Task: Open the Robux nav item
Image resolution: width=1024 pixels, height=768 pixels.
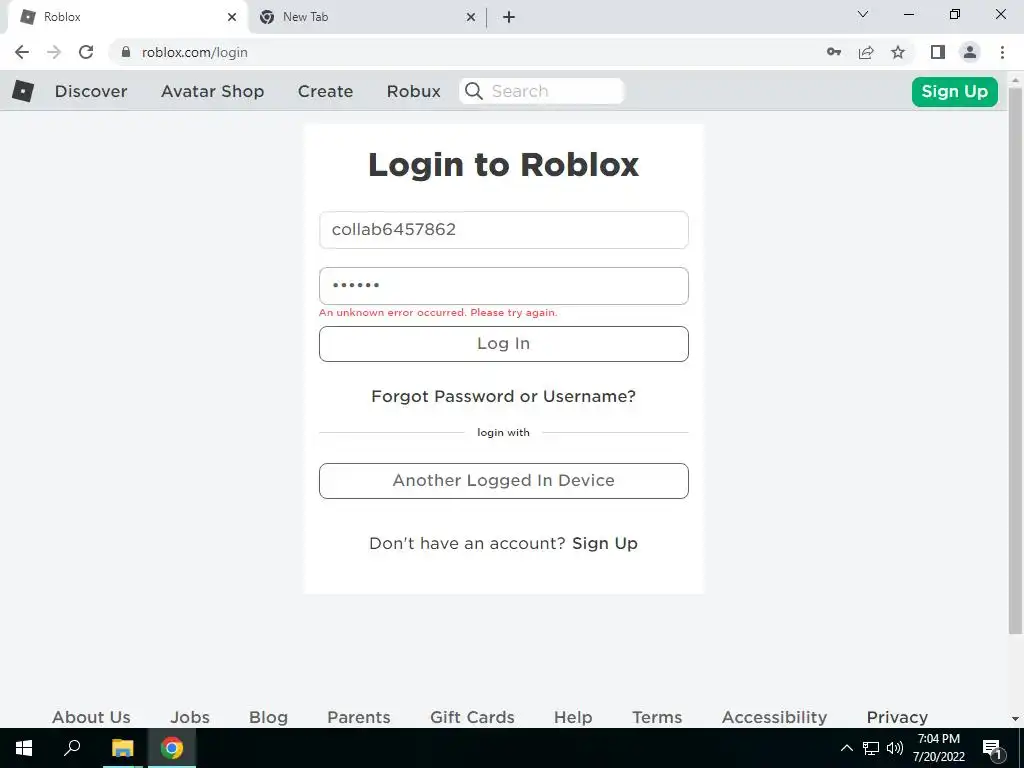Action: pyautogui.click(x=413, y=91)
